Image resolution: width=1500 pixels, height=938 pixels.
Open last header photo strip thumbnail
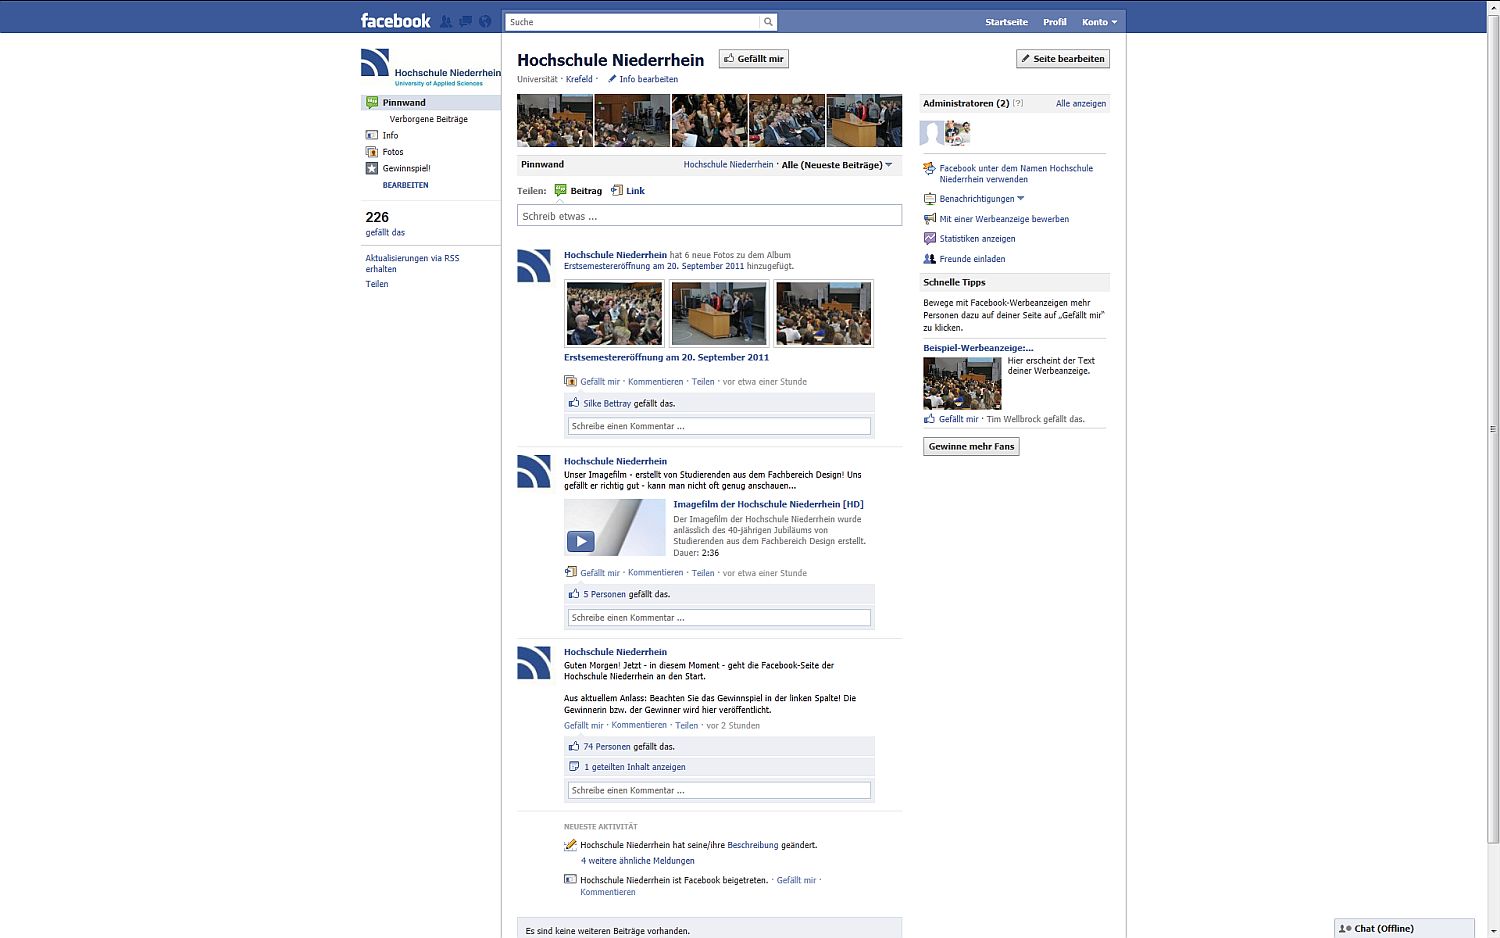(864, 120)
